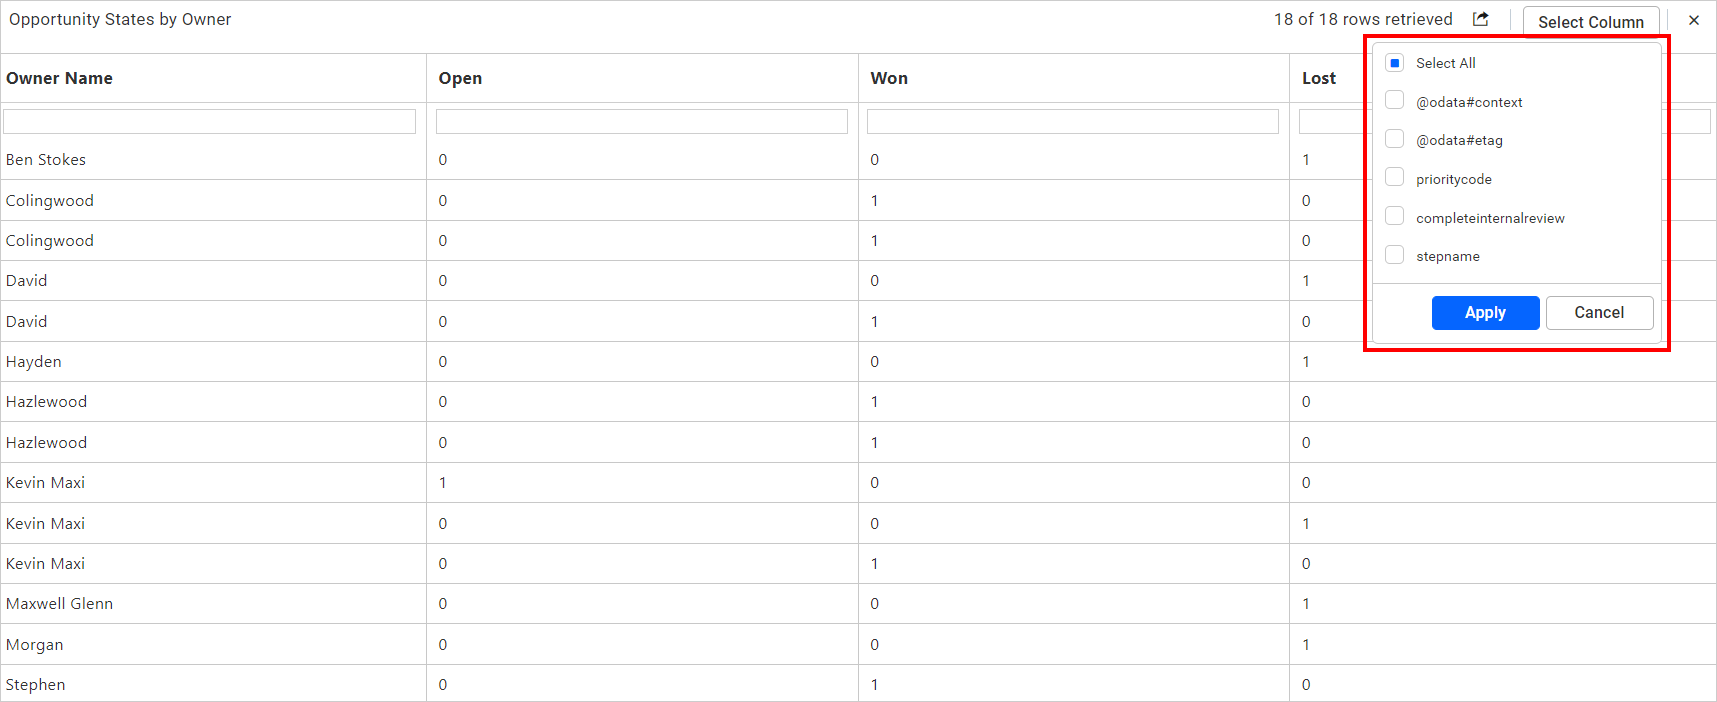Screen dimensions: 1717x702
Task: Close the Opportunity States panel
Action: click(x=1694, y=20)
